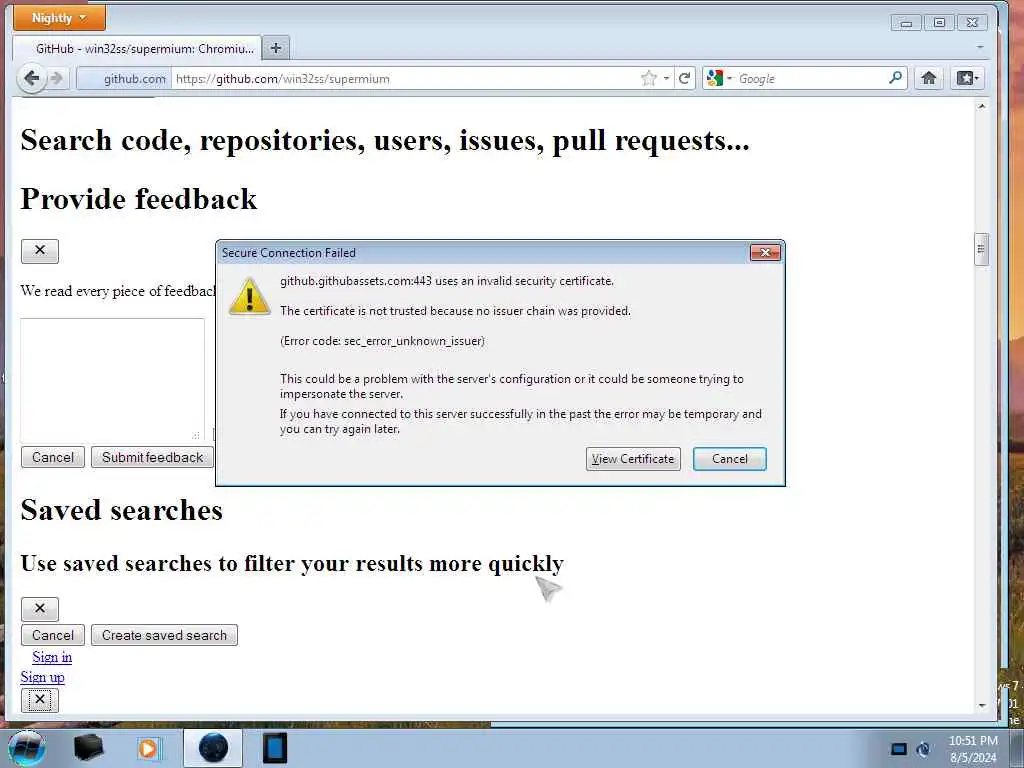Select the GitHub win32ss/supermium tab
Viewport: 1024px width, 768px height.
pyautogui.click(x=137, y=48)
